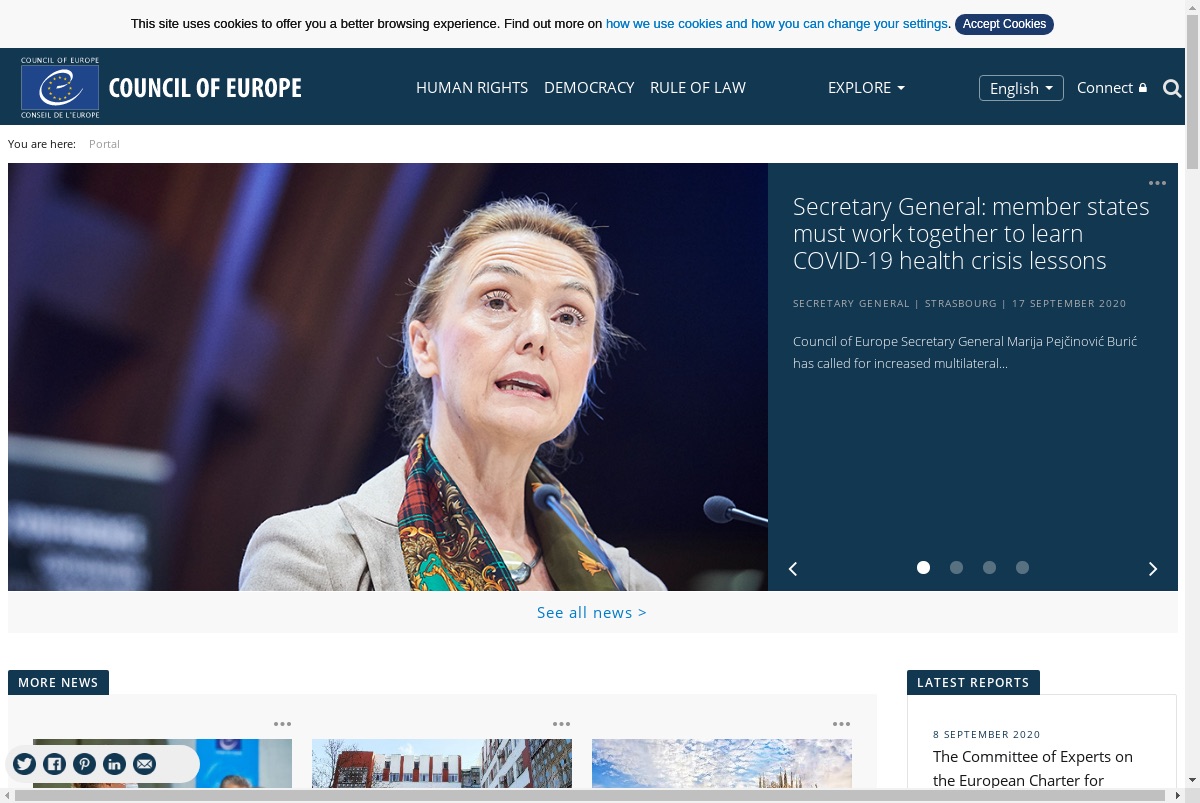This screenshot has height=803, width=1200.
Task: Open the first More News thumbnail image
Action: (162, 763)
